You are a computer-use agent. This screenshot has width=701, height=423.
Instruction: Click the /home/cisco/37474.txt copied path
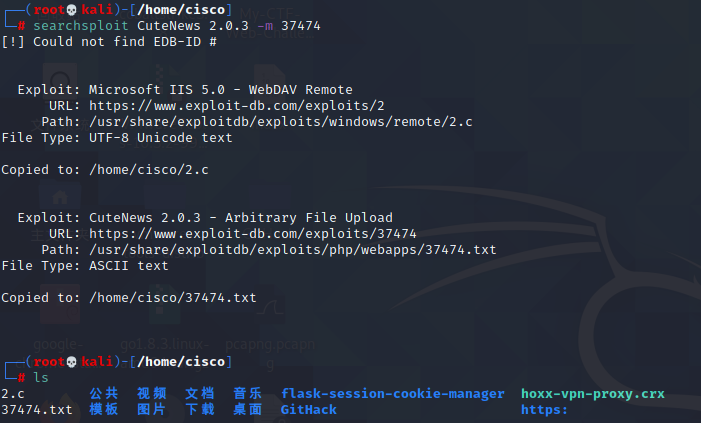[173, 297]
